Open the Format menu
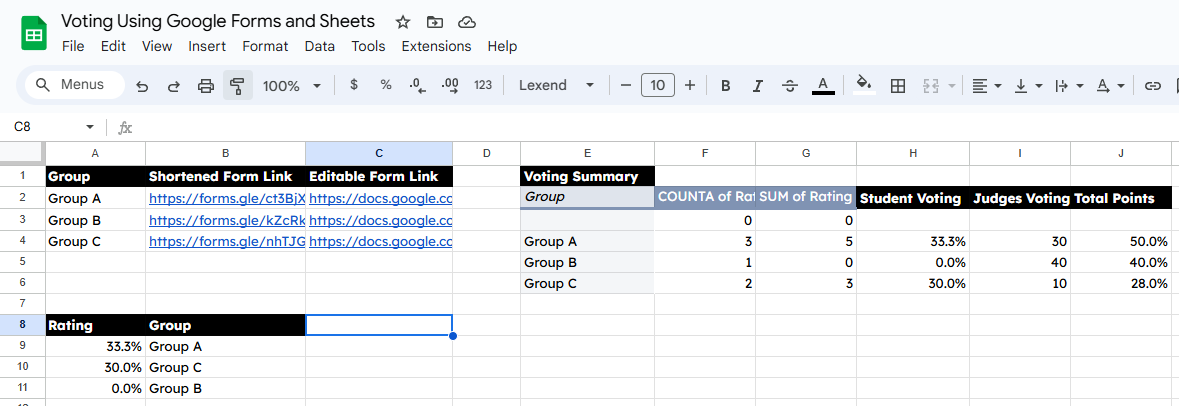1179x406 pixels. click(x=265, y=46)
